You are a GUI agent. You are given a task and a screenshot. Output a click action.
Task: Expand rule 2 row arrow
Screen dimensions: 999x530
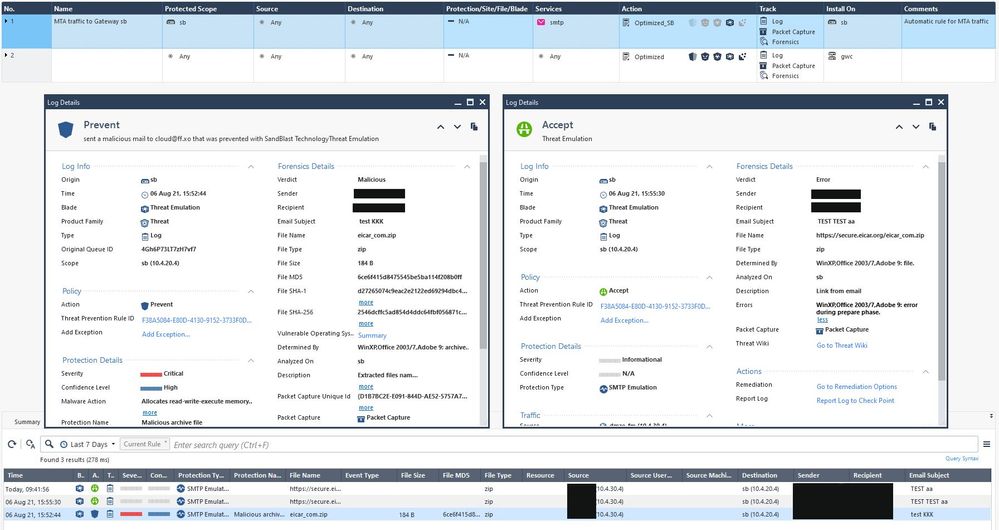(6, 55)
